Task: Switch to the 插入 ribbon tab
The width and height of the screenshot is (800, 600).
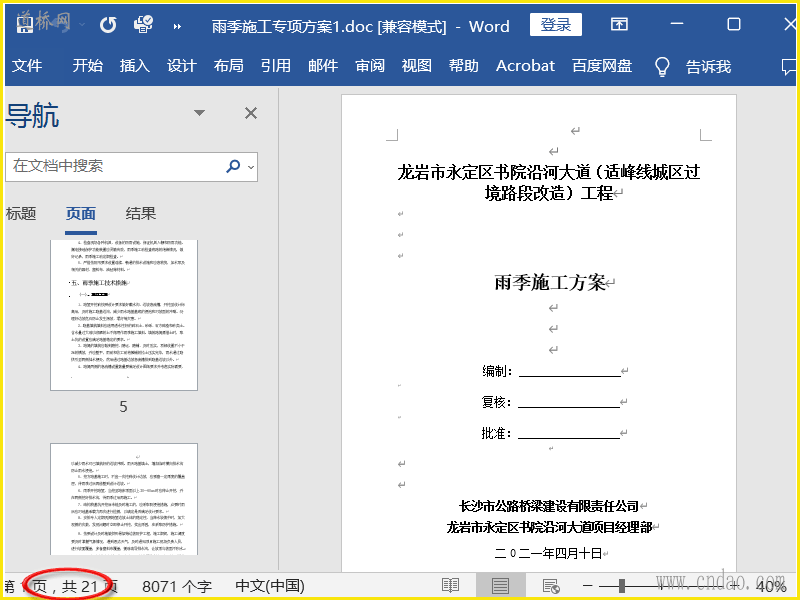Action: 135,66
